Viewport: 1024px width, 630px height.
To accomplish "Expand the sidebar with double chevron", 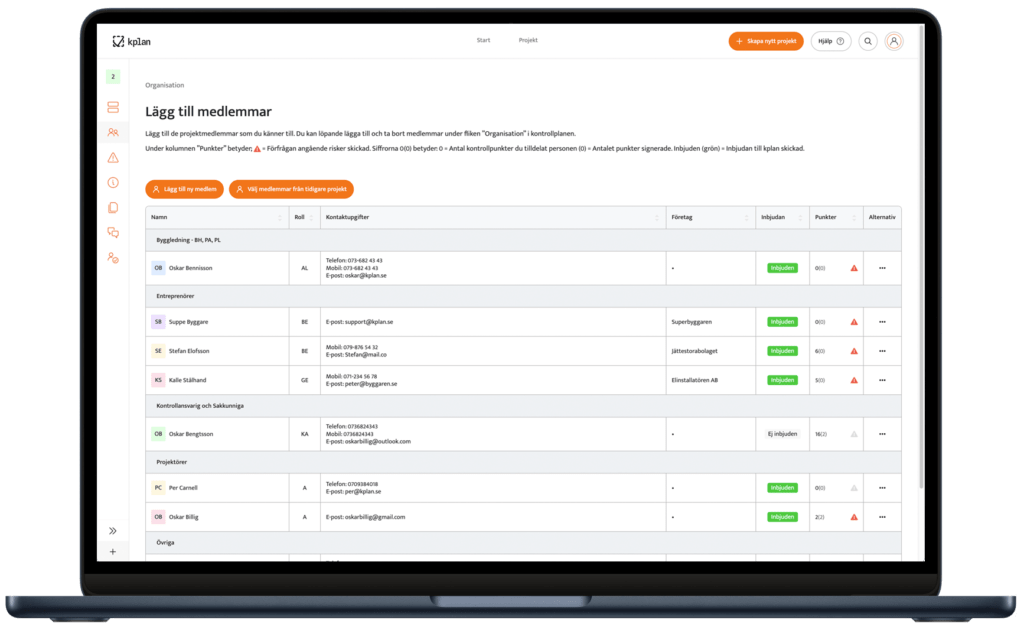I will click(x=113, y=531).
